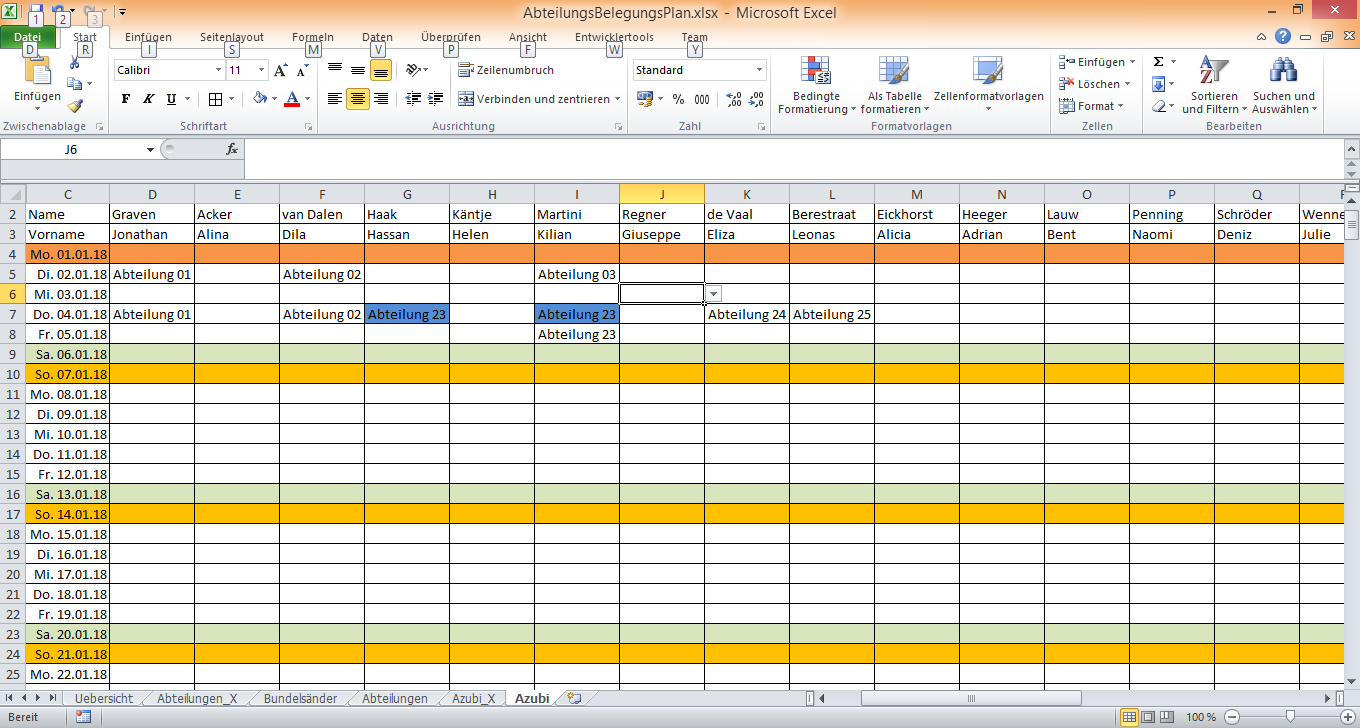
Task: Apply the percent number format icon
Action: 678,100
